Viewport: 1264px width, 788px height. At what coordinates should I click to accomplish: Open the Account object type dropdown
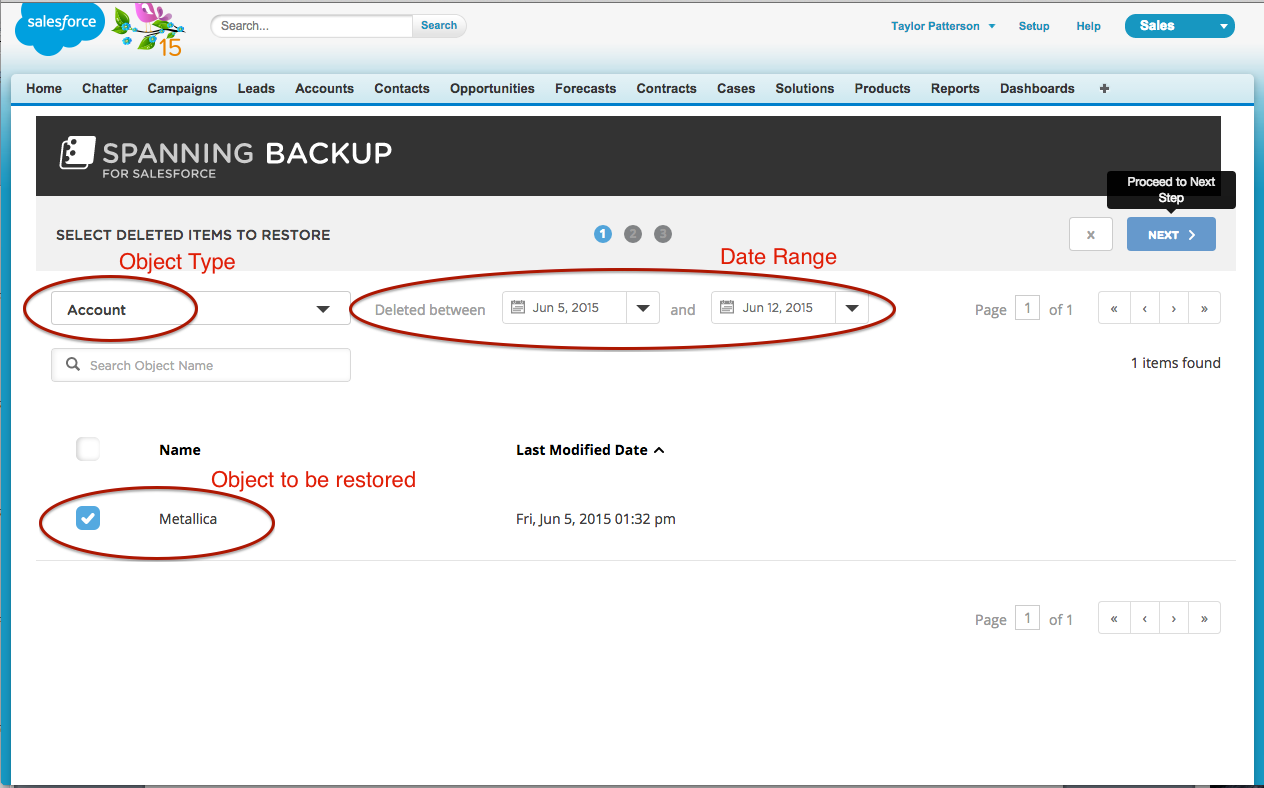(x=201, y=308)
